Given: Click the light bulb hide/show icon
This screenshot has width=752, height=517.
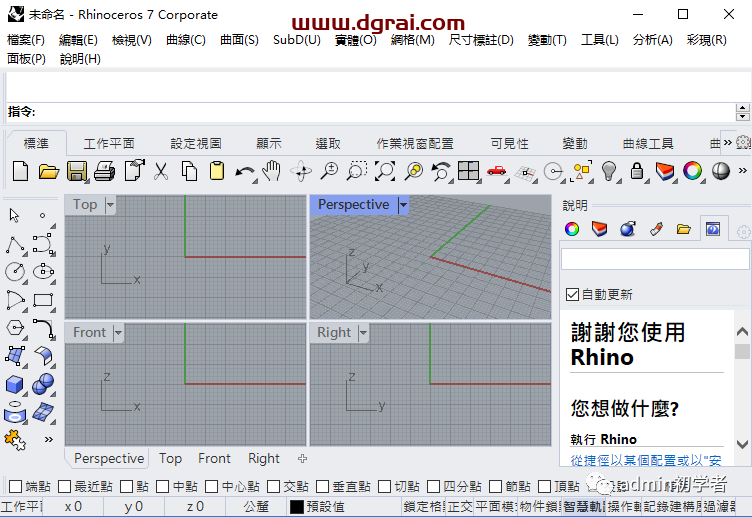Looking at the screenshot, I should tap(609, 171).
